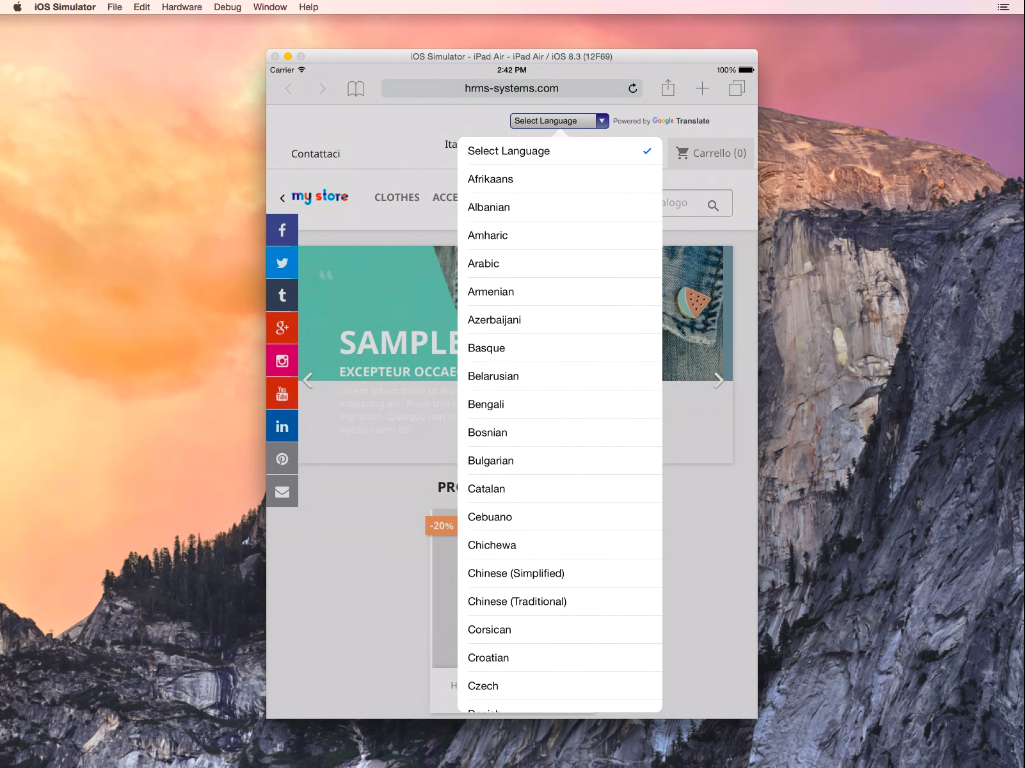
Task: Open the Select Language dropdown
Action: point(560,121)
